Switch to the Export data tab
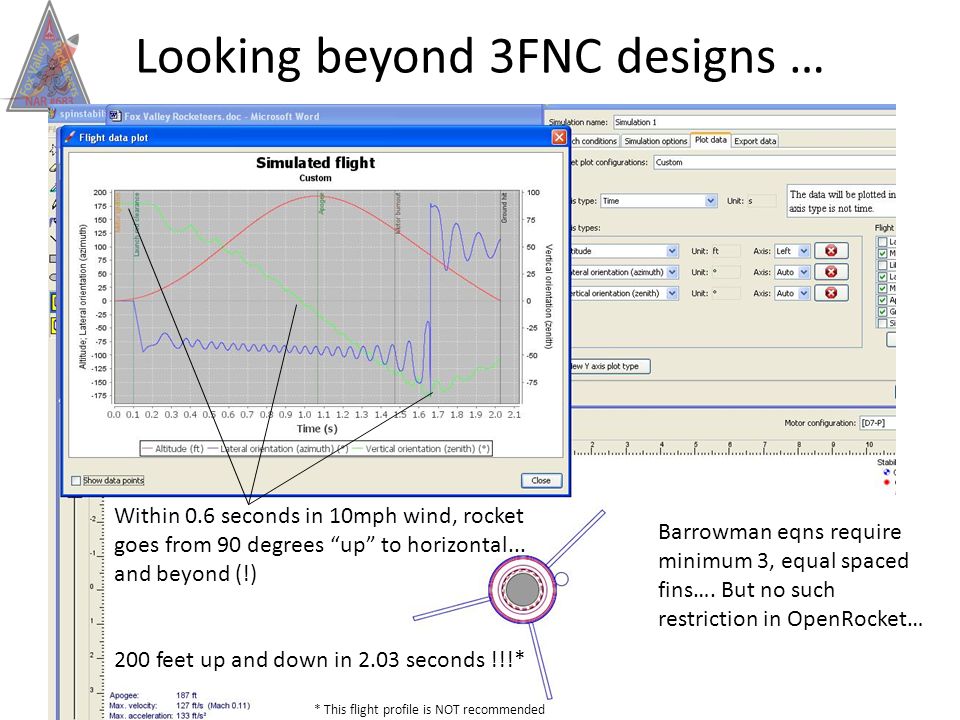The width and height of the screenshot is (960, 720). [x=755, y=141]
